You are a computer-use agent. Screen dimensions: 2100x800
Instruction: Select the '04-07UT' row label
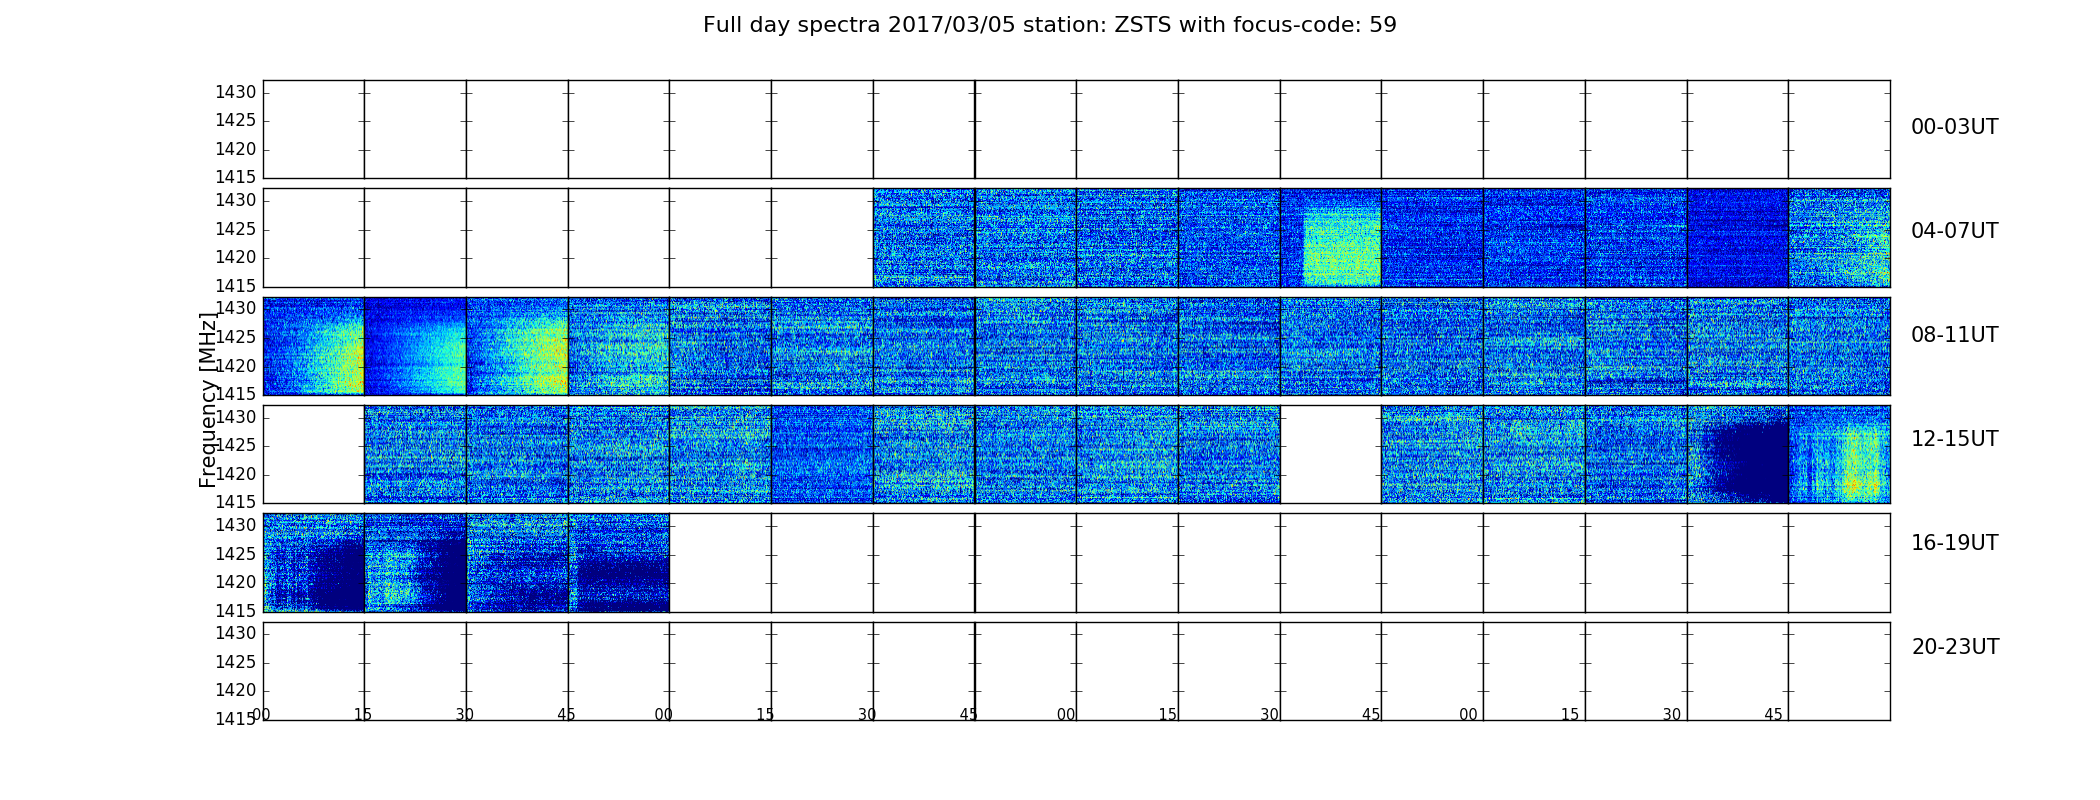pos(1954,231)
